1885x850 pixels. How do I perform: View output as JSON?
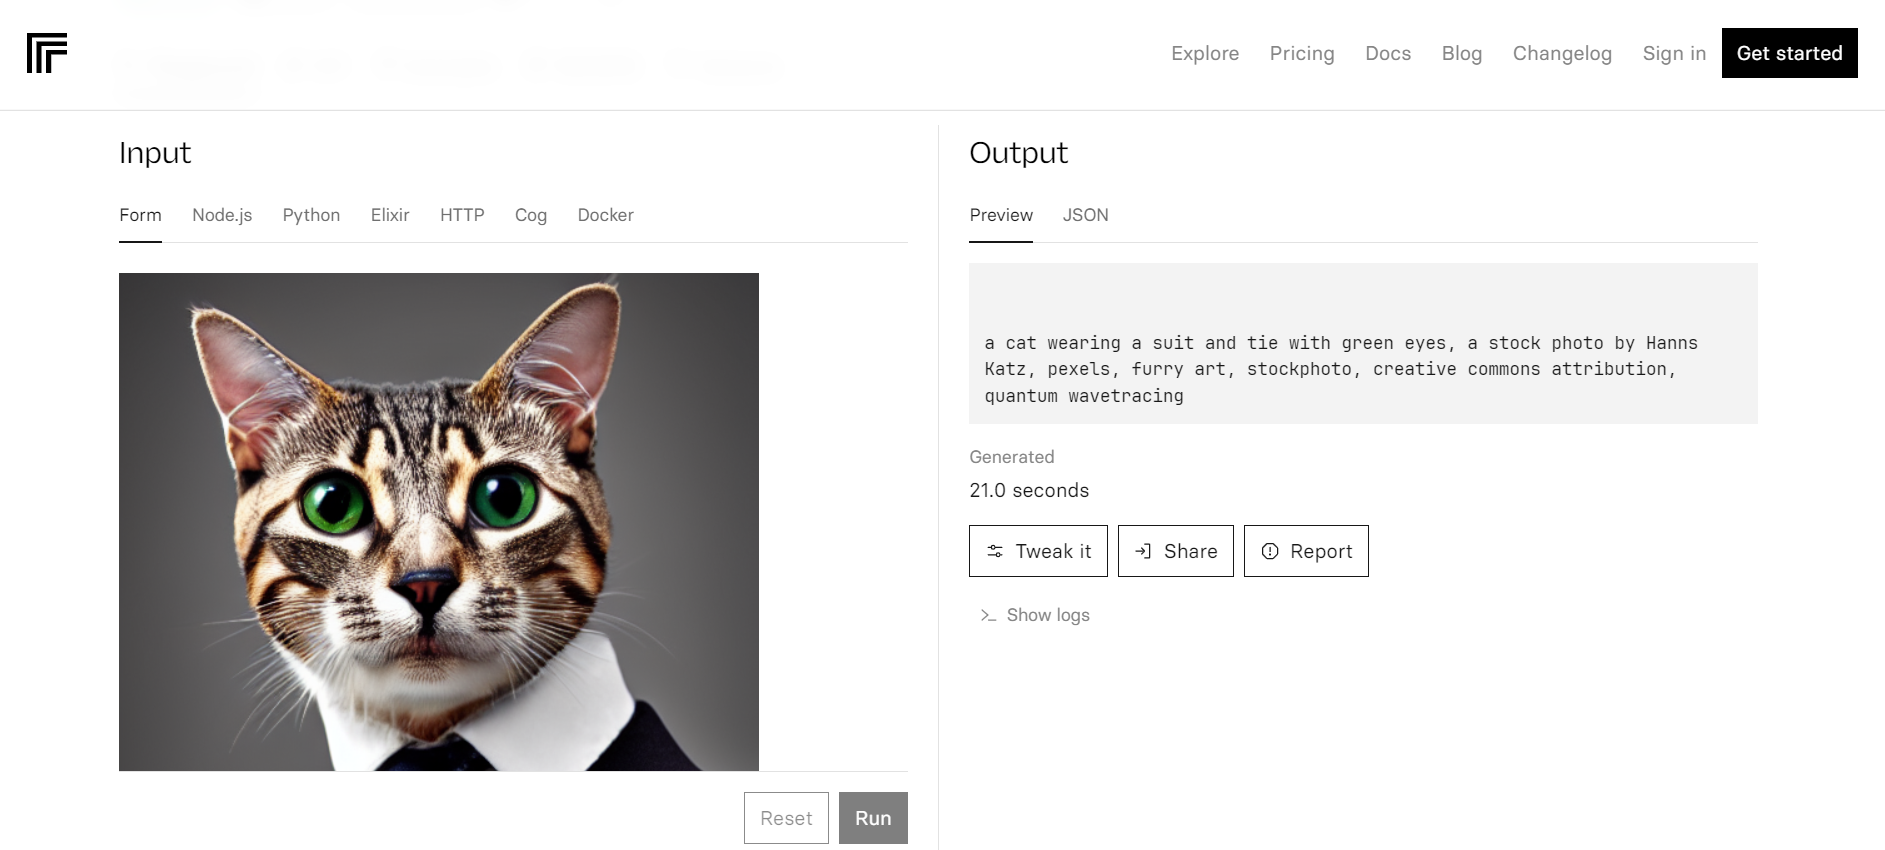pyautogui.click(x=1085, y=215)
